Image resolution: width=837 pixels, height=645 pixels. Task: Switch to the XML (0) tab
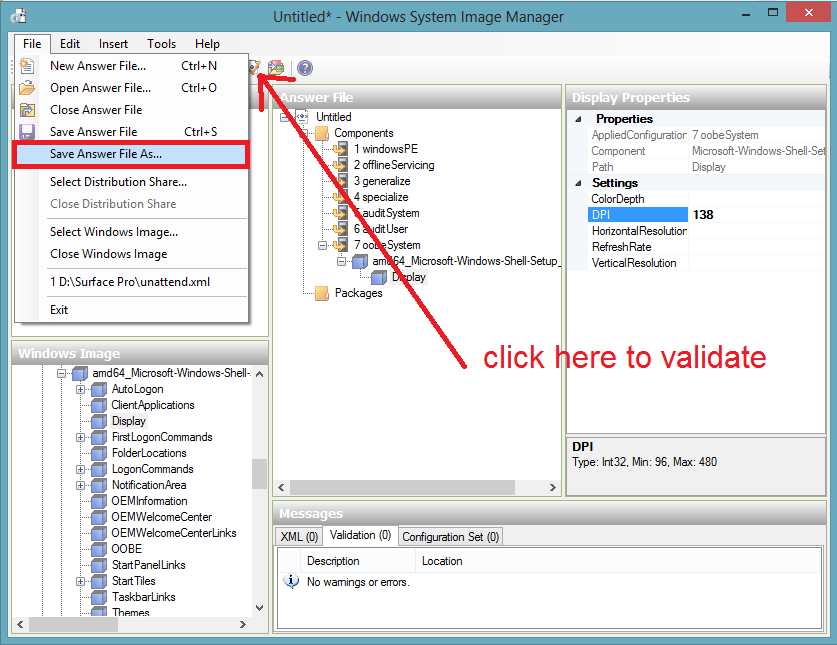point(299,537)
